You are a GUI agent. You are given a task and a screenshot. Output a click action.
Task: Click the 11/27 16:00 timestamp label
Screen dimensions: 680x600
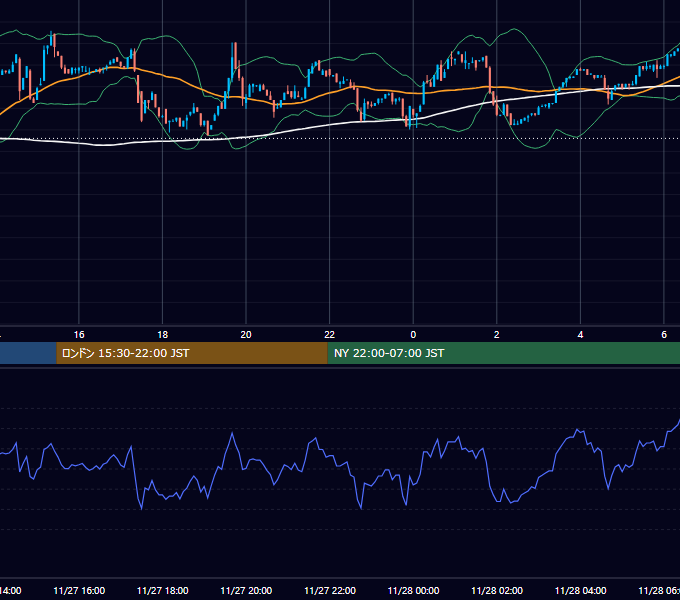point(79,590)
